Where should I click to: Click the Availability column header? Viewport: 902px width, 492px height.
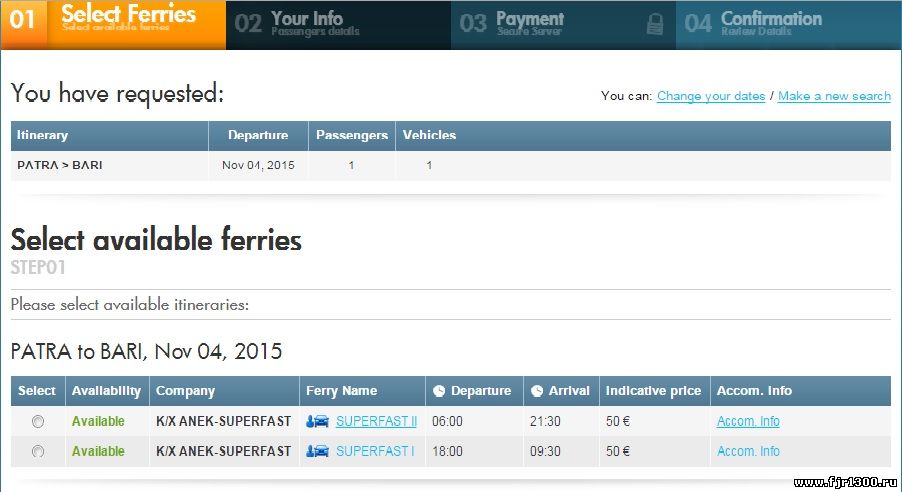tap(106, 391)
